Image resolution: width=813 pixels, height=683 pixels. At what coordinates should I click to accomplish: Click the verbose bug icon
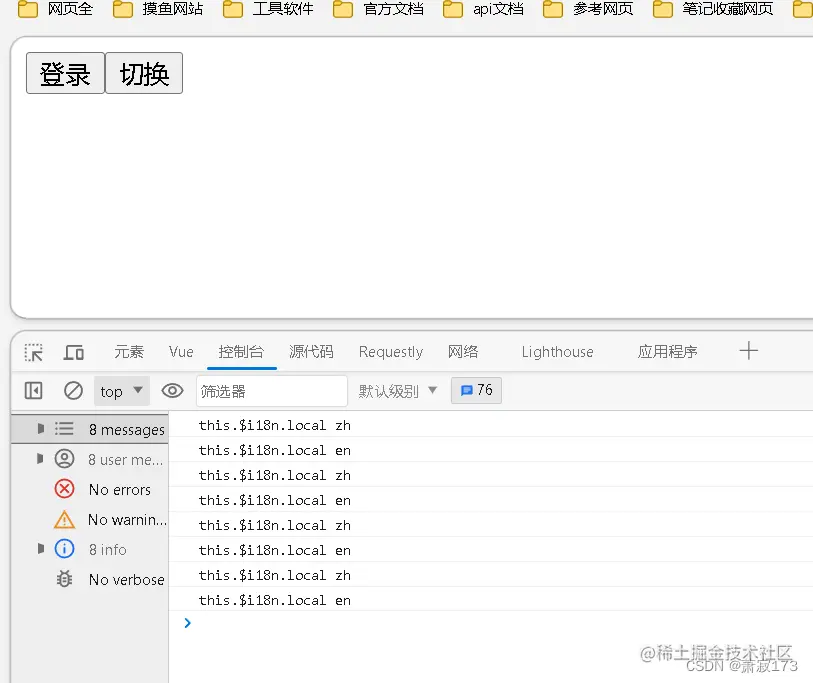click(x=64, y=579)
